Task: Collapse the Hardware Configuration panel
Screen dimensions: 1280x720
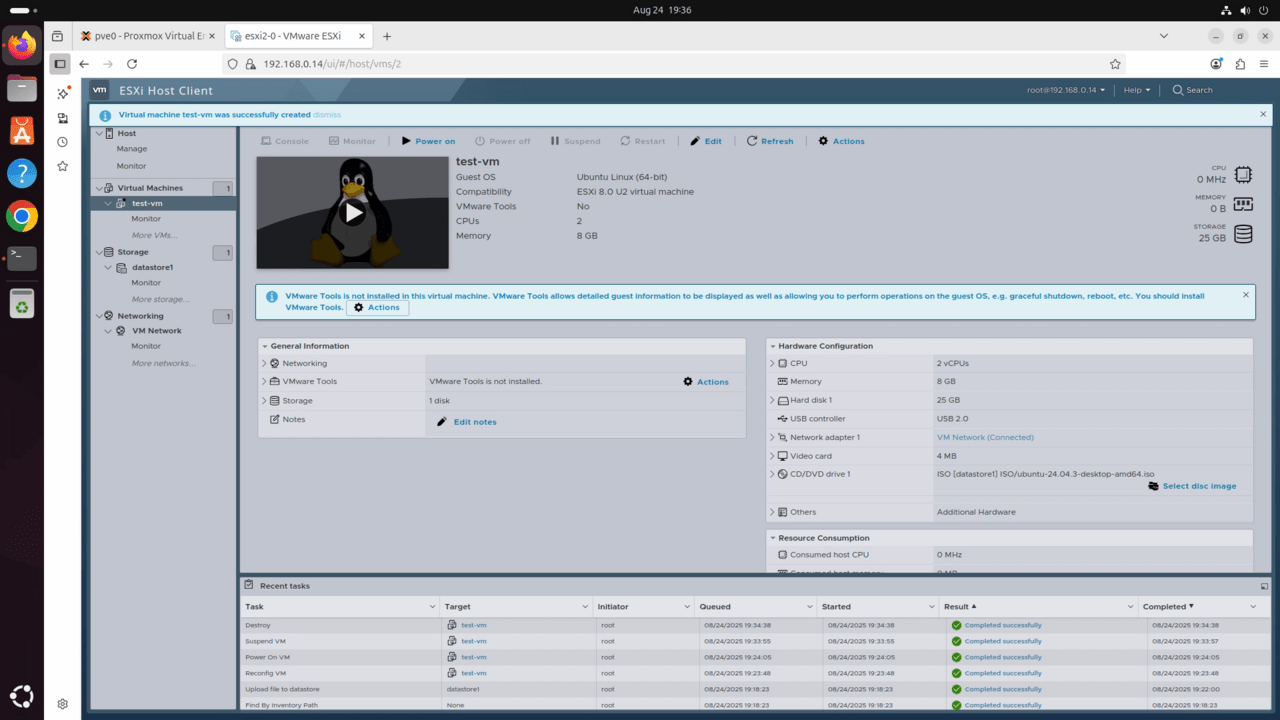Action: tap(772, 346)
